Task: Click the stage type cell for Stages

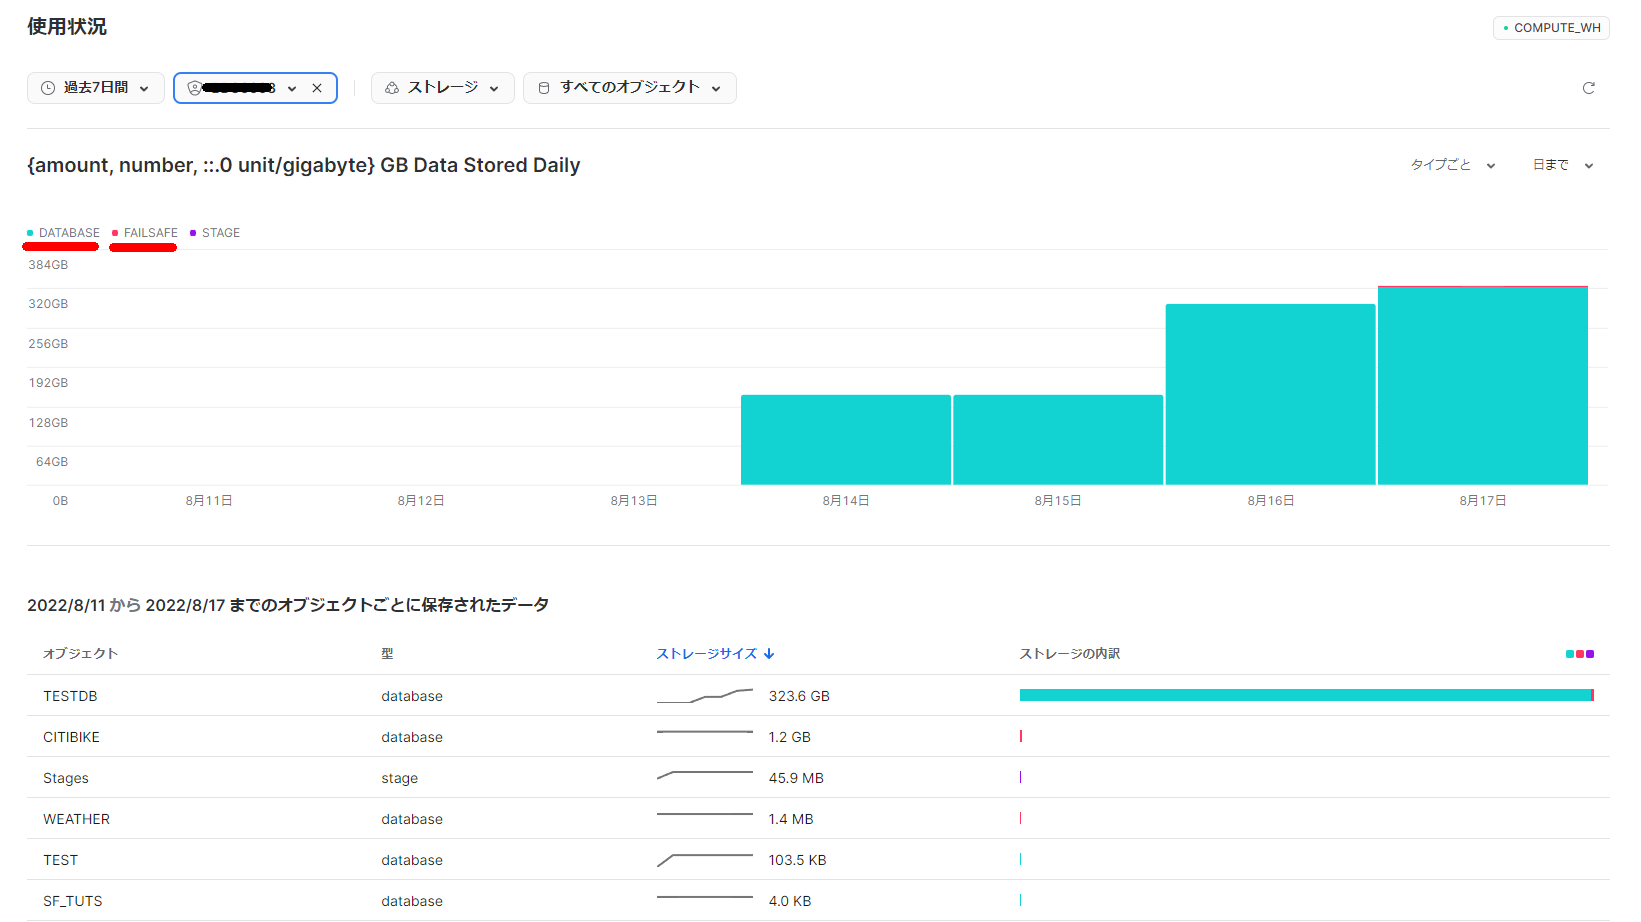Action: pos(399,778)
